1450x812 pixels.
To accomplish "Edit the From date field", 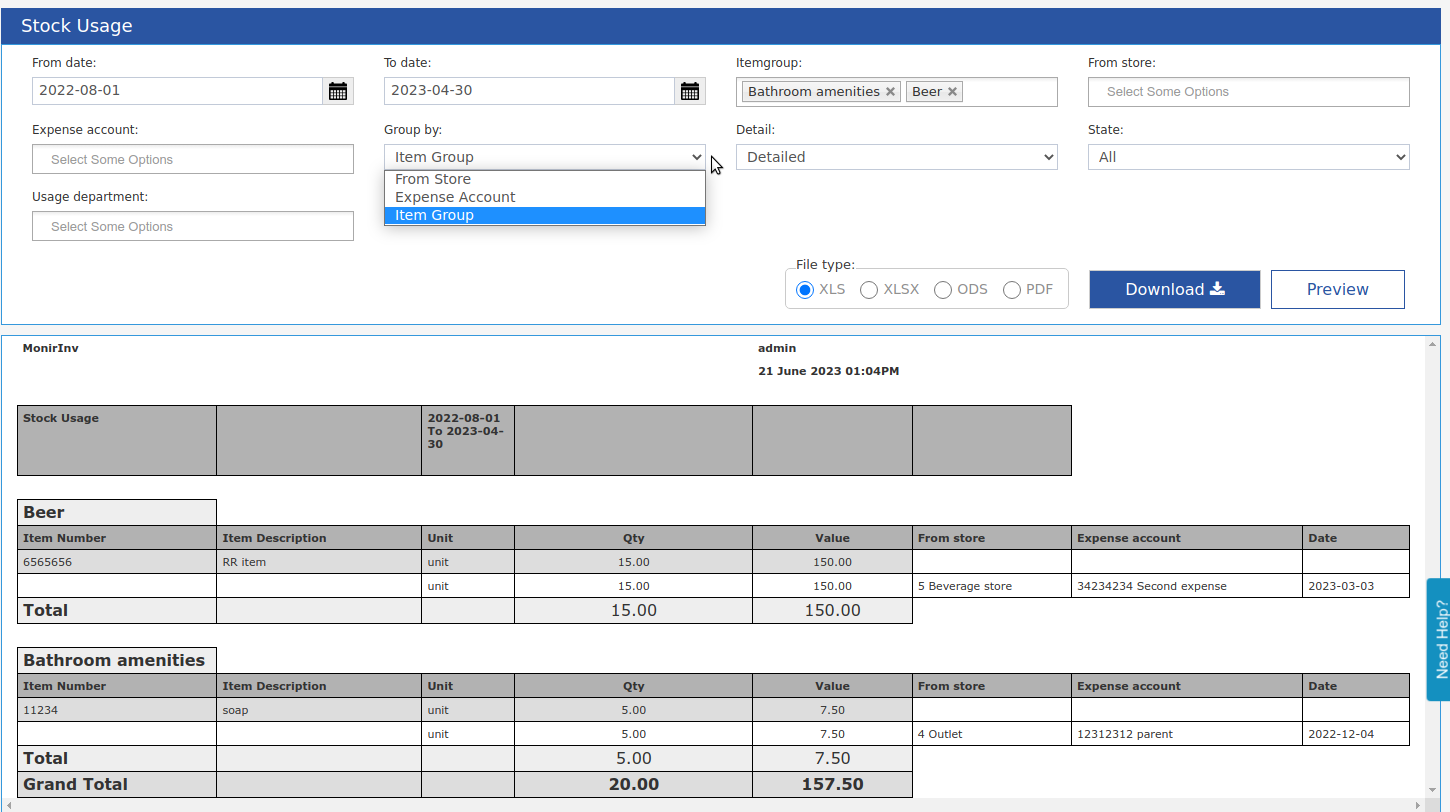I will [x=178, y=91].
